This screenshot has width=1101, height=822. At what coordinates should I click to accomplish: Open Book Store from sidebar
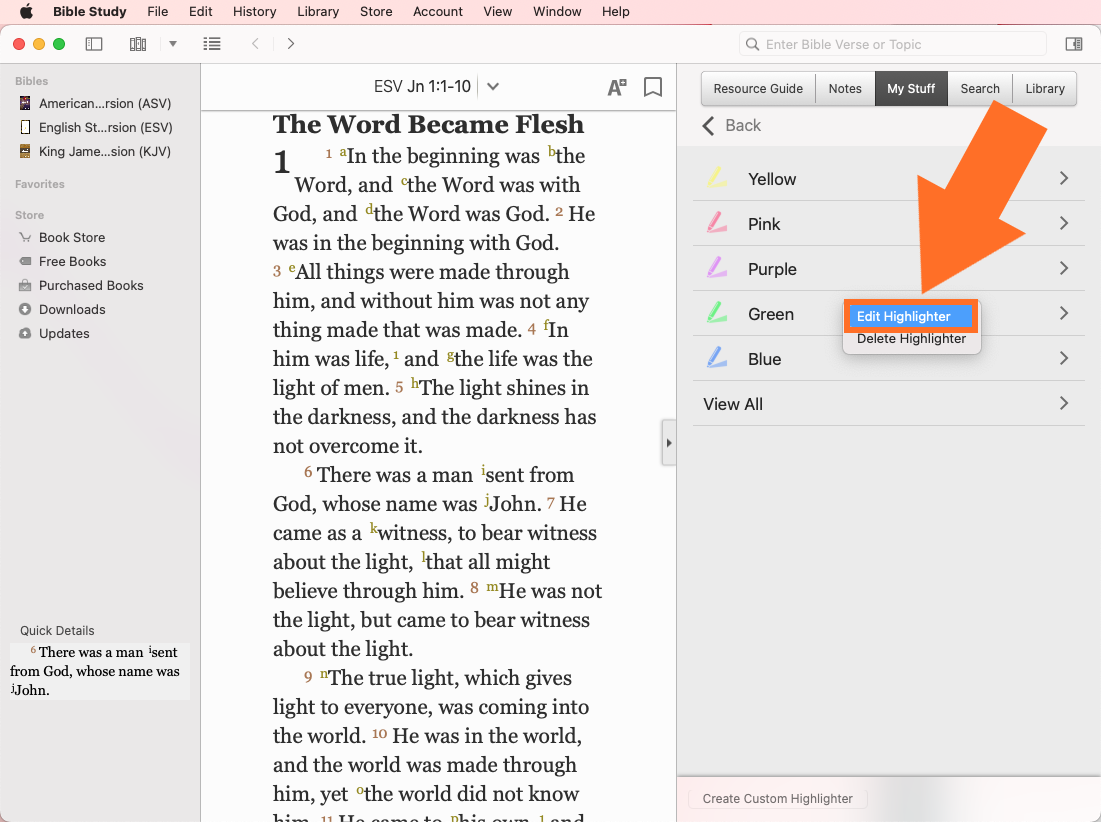click(71, 237)
